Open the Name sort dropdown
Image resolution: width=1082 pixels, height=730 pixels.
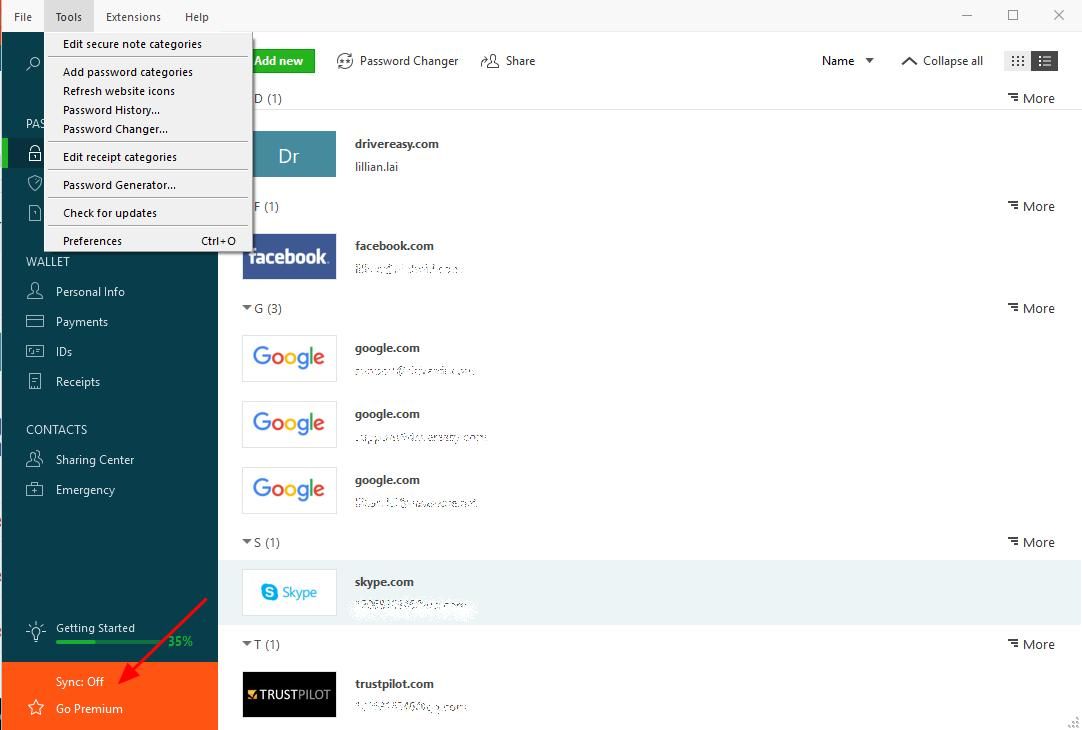(x=847, y=61)
